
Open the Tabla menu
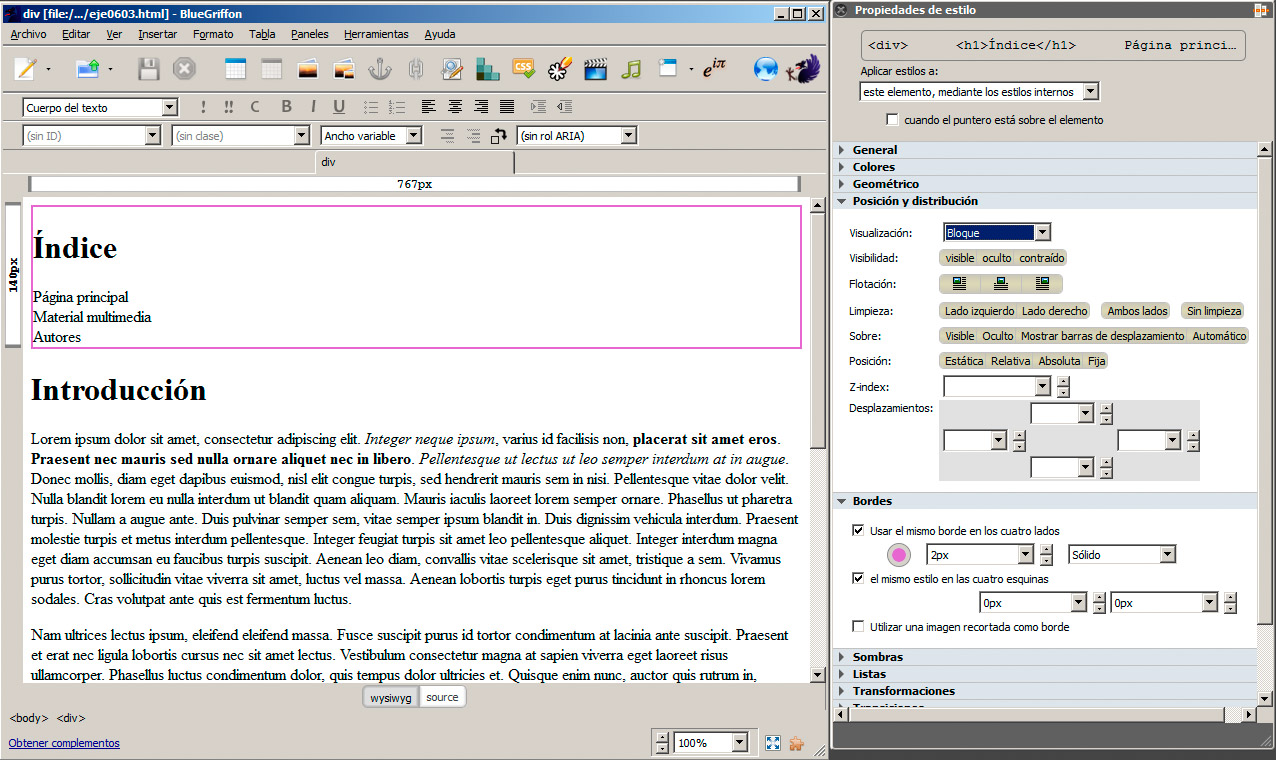tap(262, 34)
